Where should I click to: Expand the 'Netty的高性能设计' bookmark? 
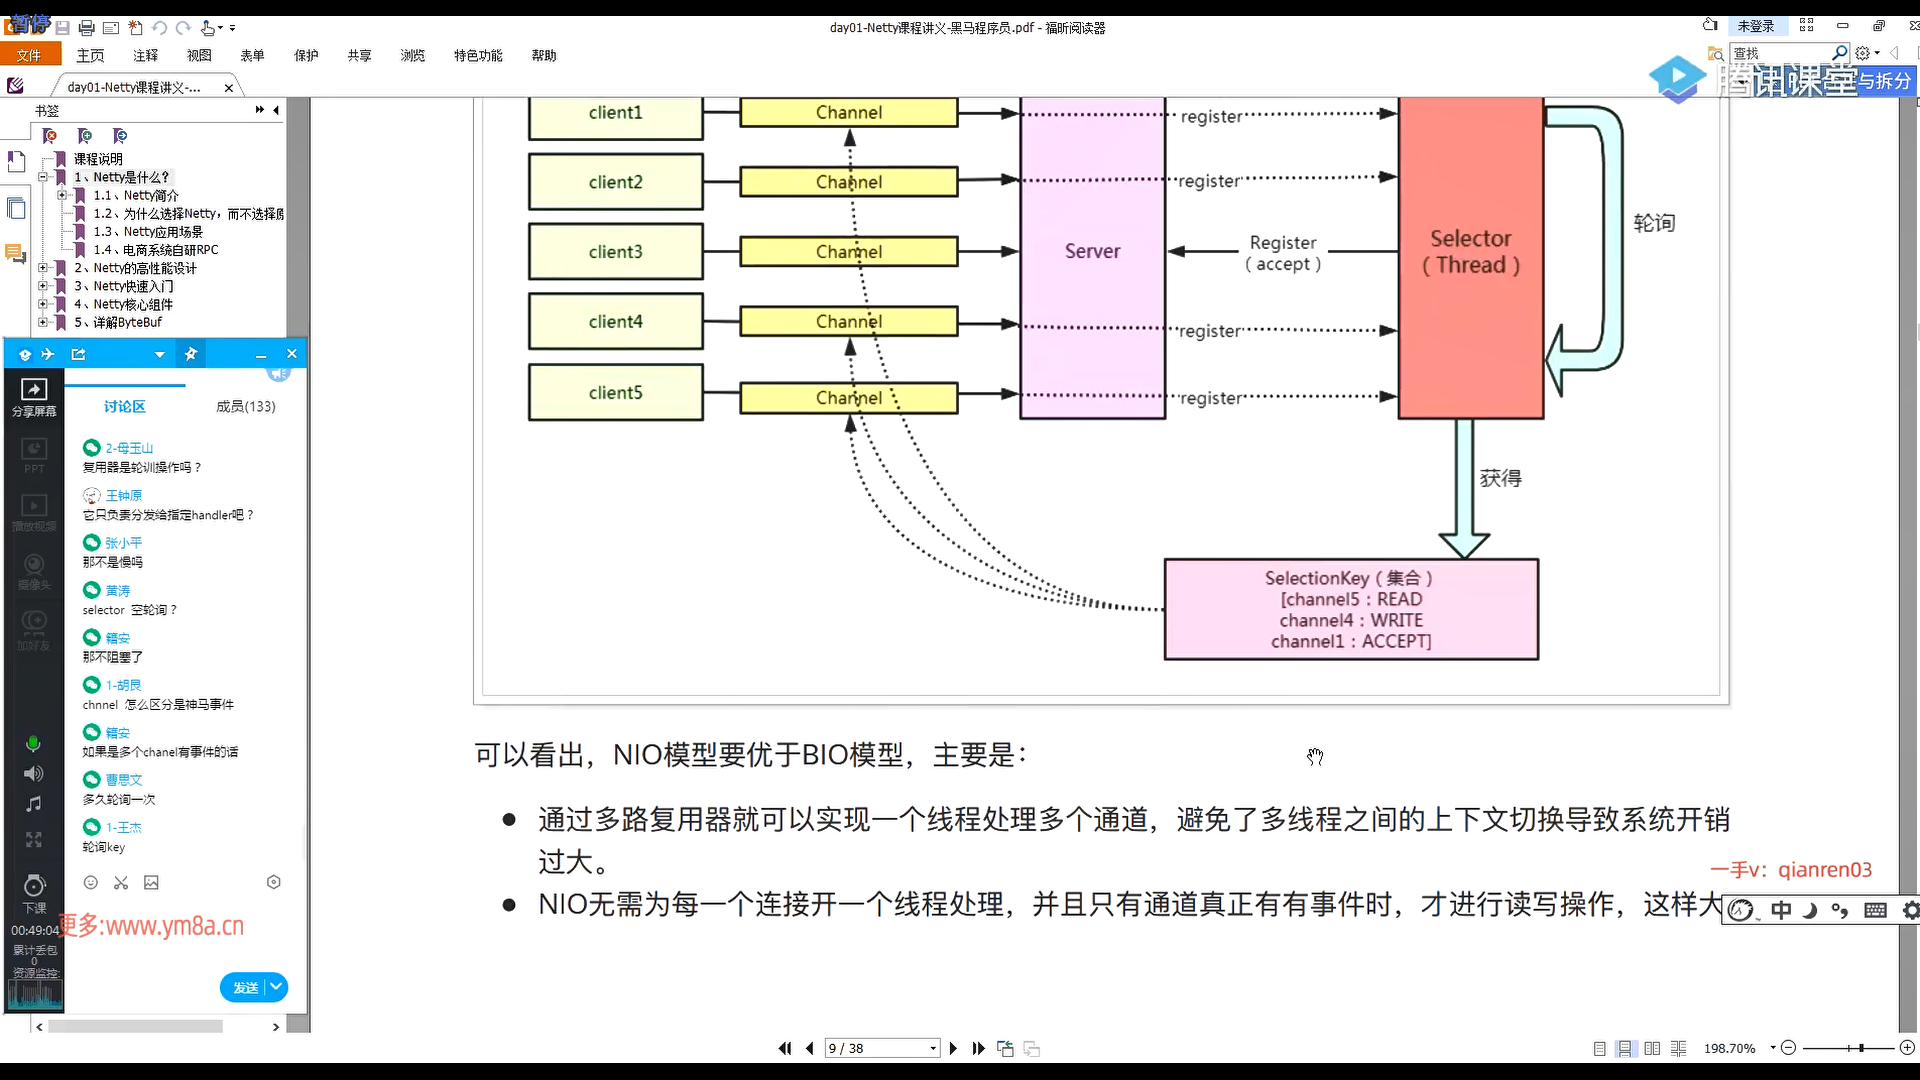[x=43, y=268]
